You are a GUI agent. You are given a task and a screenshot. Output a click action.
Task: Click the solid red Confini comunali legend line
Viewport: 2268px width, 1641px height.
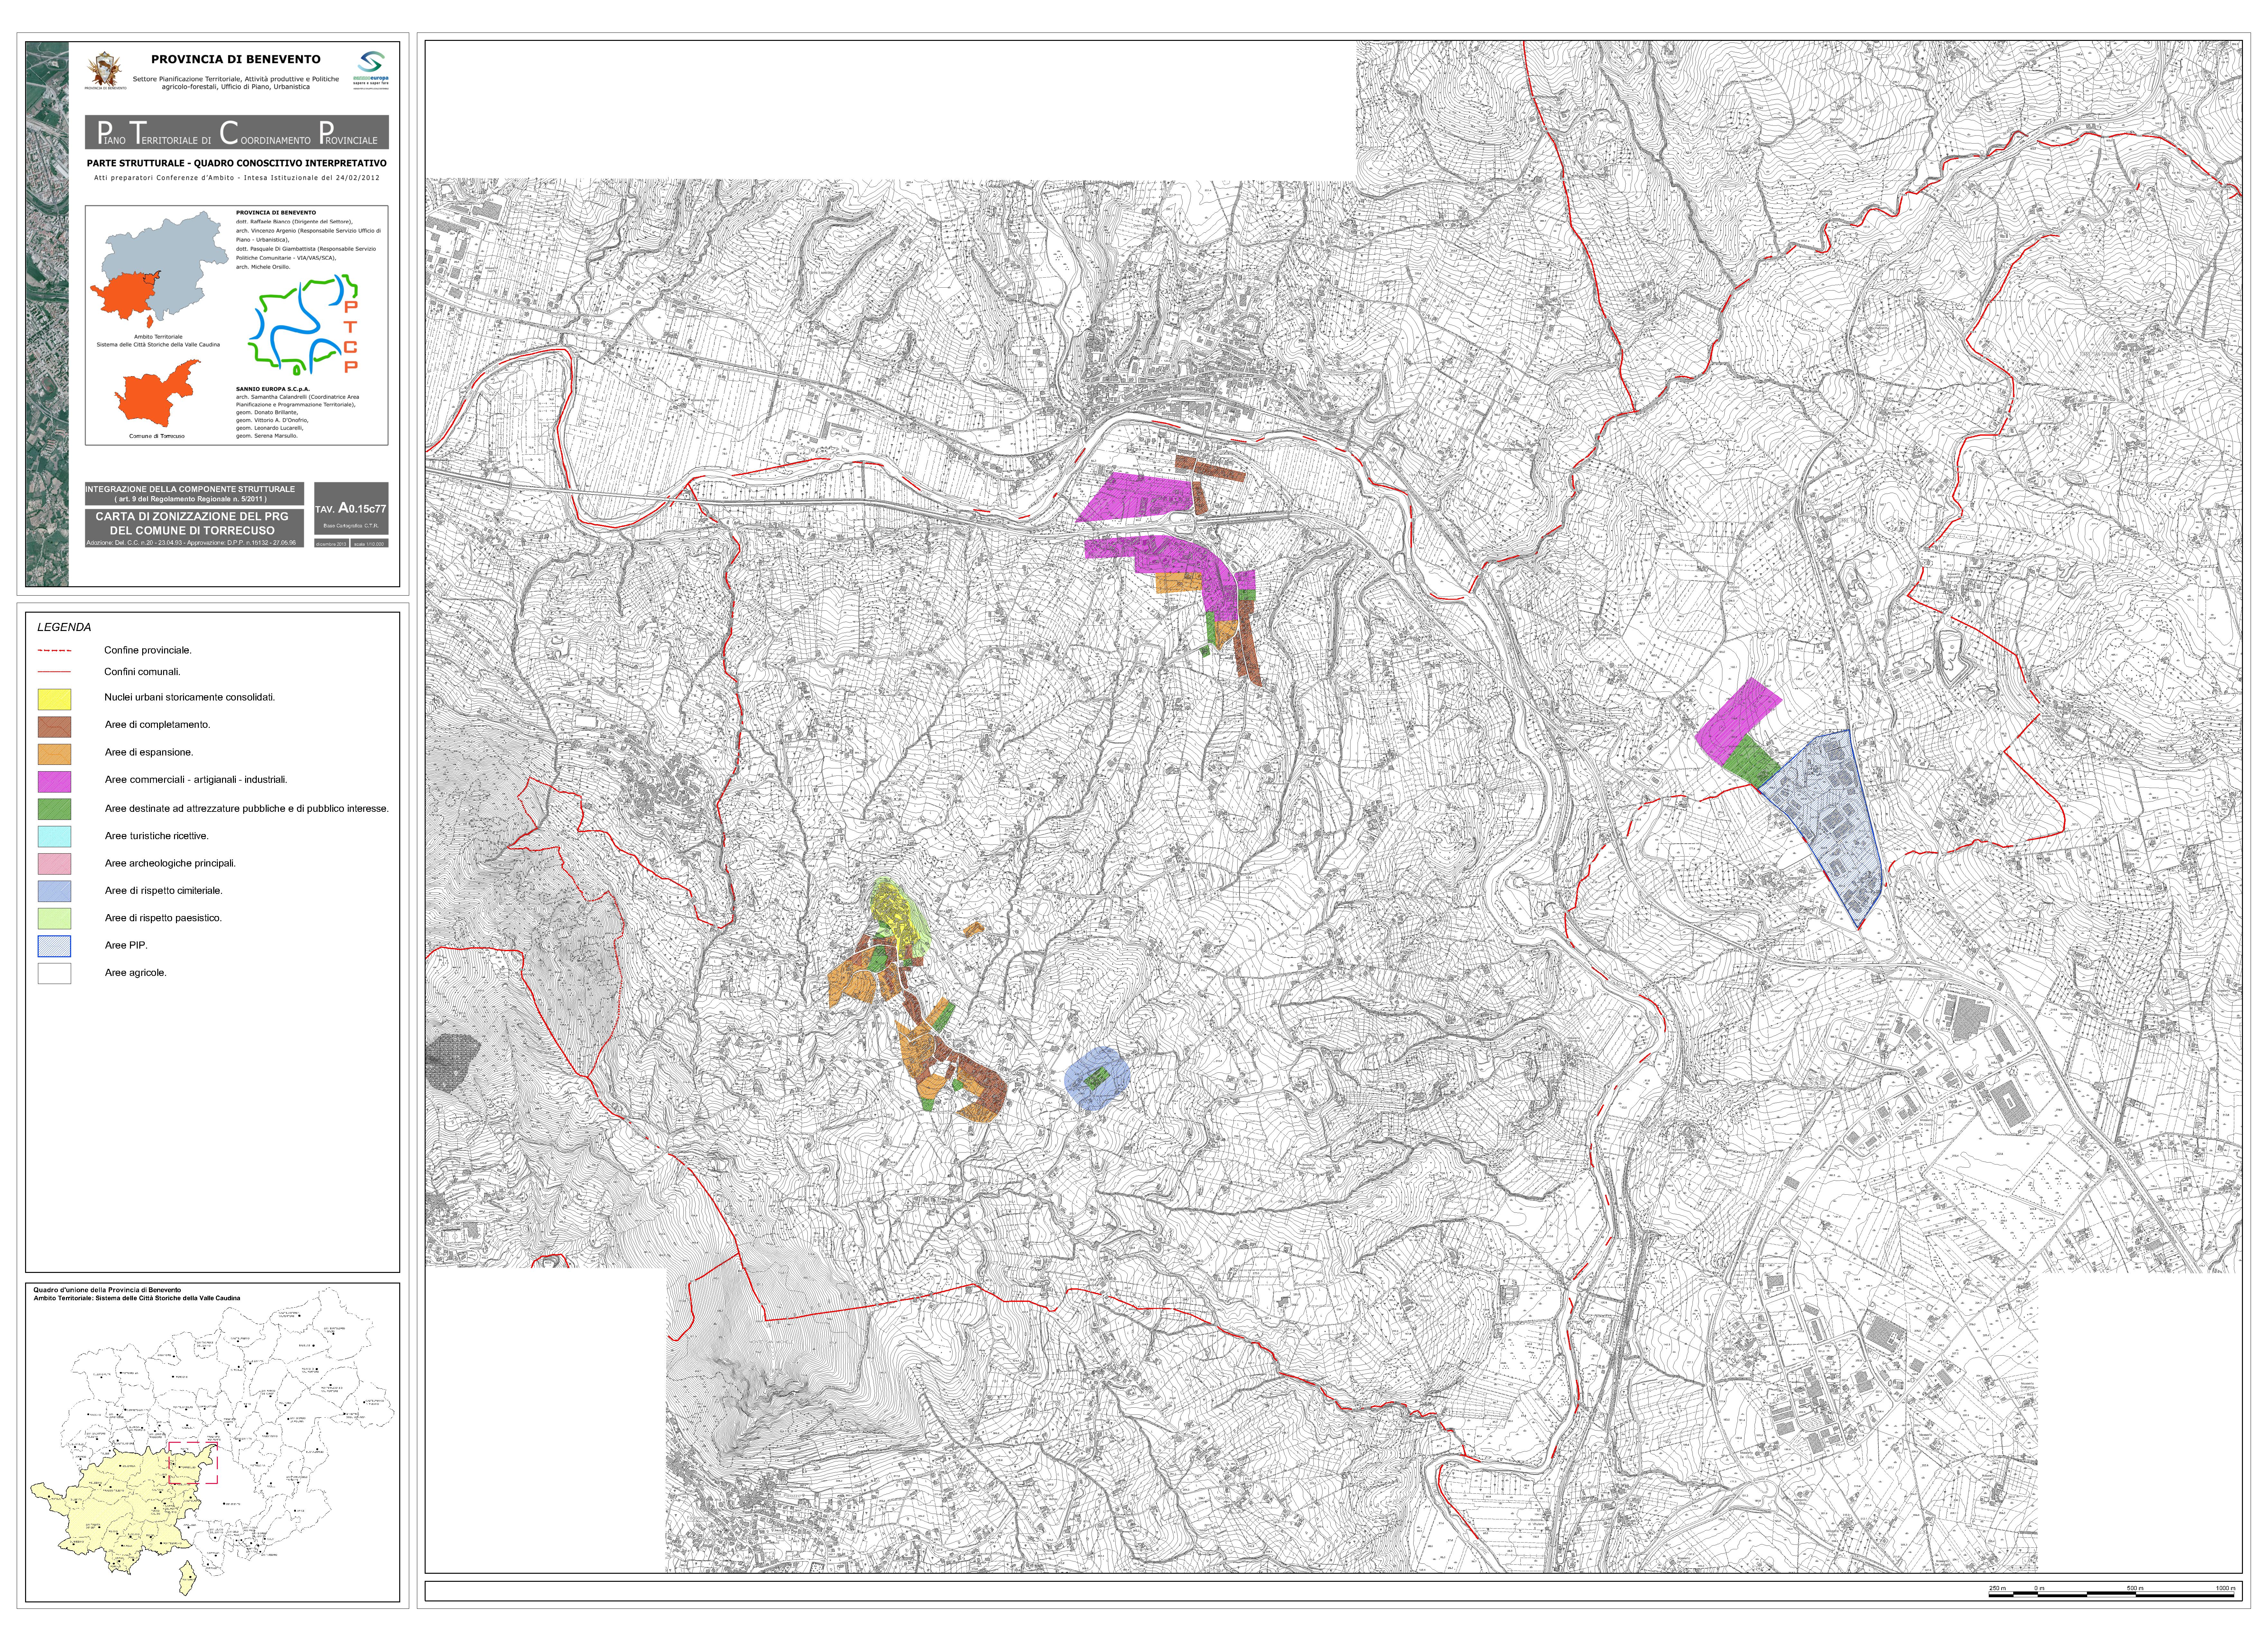pyautogui.click(x=54, y=672)
